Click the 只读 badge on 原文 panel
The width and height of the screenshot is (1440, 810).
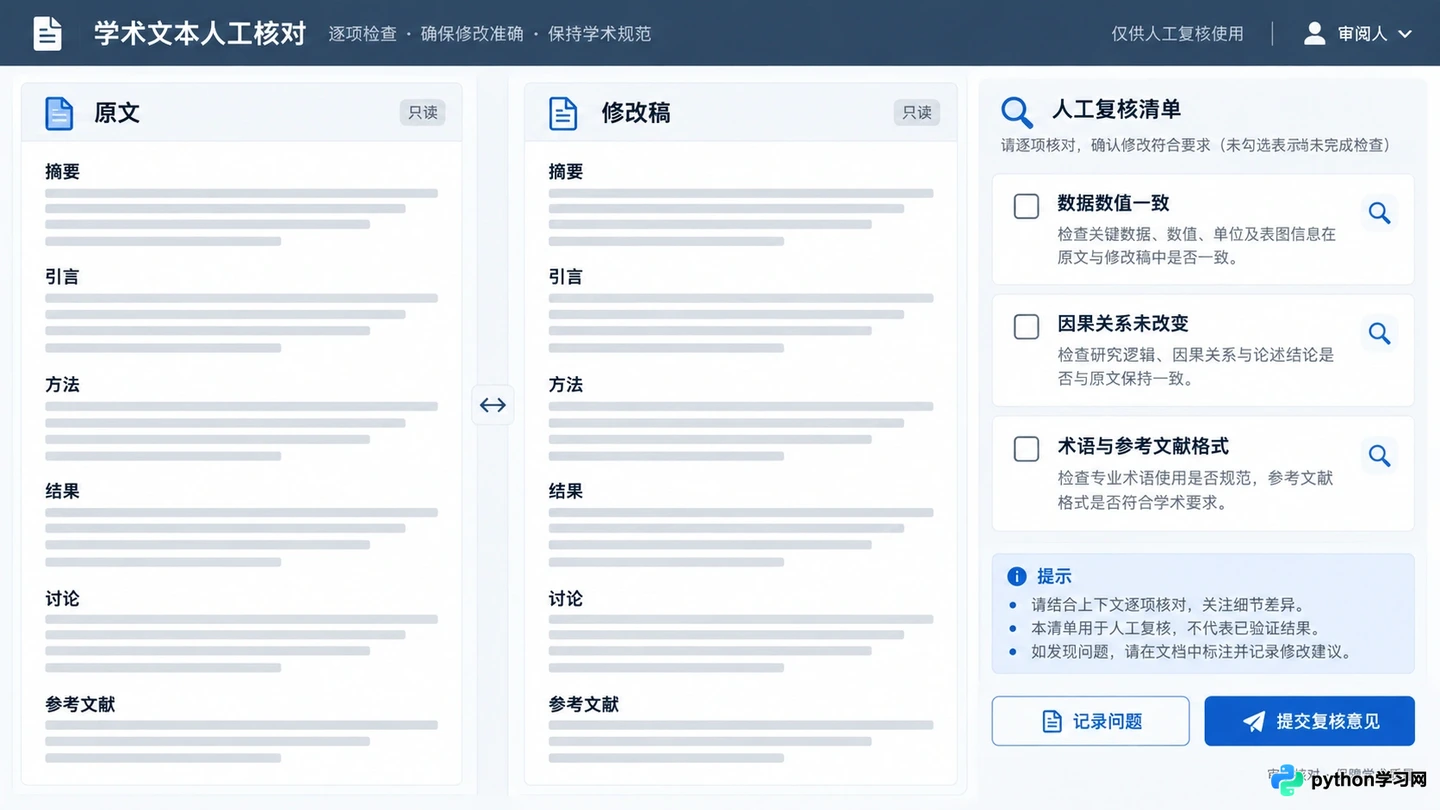(x=423, y=112)
